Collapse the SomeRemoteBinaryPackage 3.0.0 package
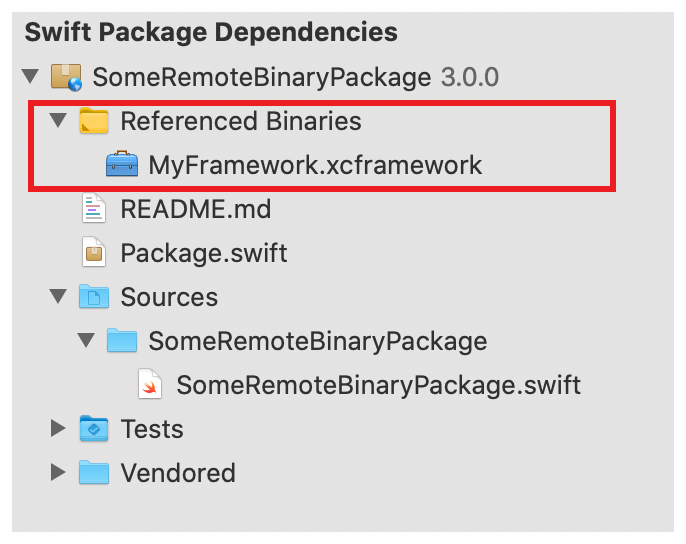The width and height of the screenshot is (686, 544). (31, 78)
